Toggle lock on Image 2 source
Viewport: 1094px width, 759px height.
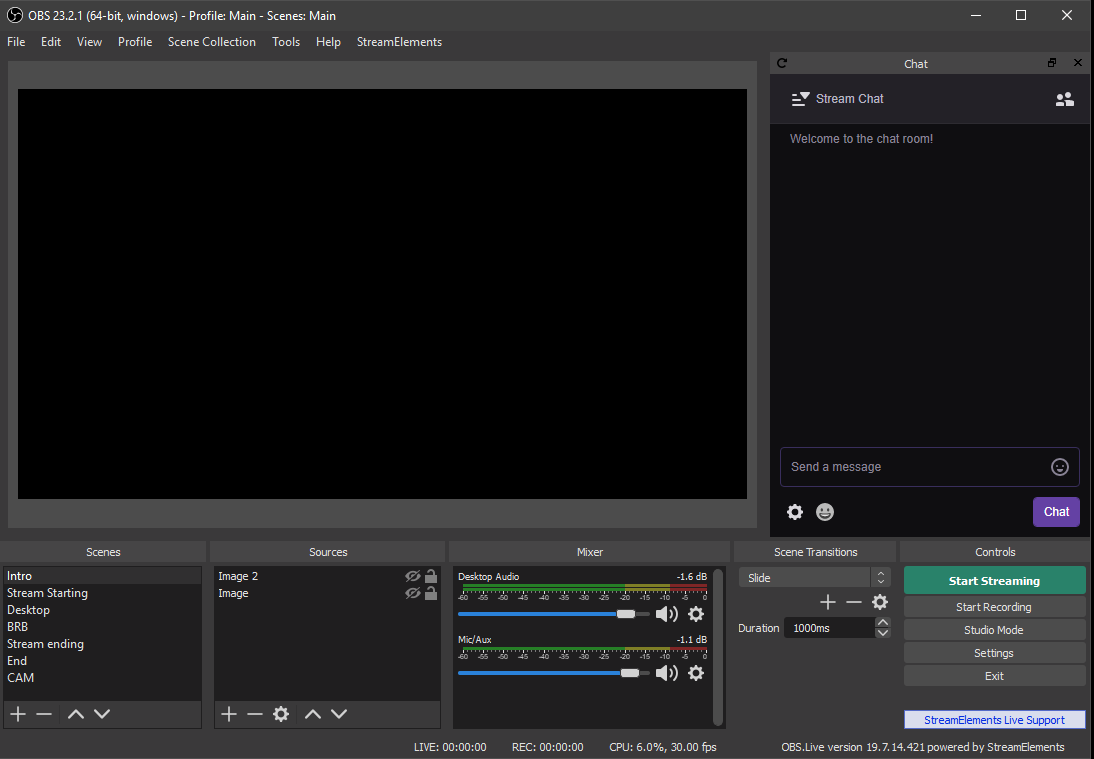pyautogui.click(x=431, y=576)
